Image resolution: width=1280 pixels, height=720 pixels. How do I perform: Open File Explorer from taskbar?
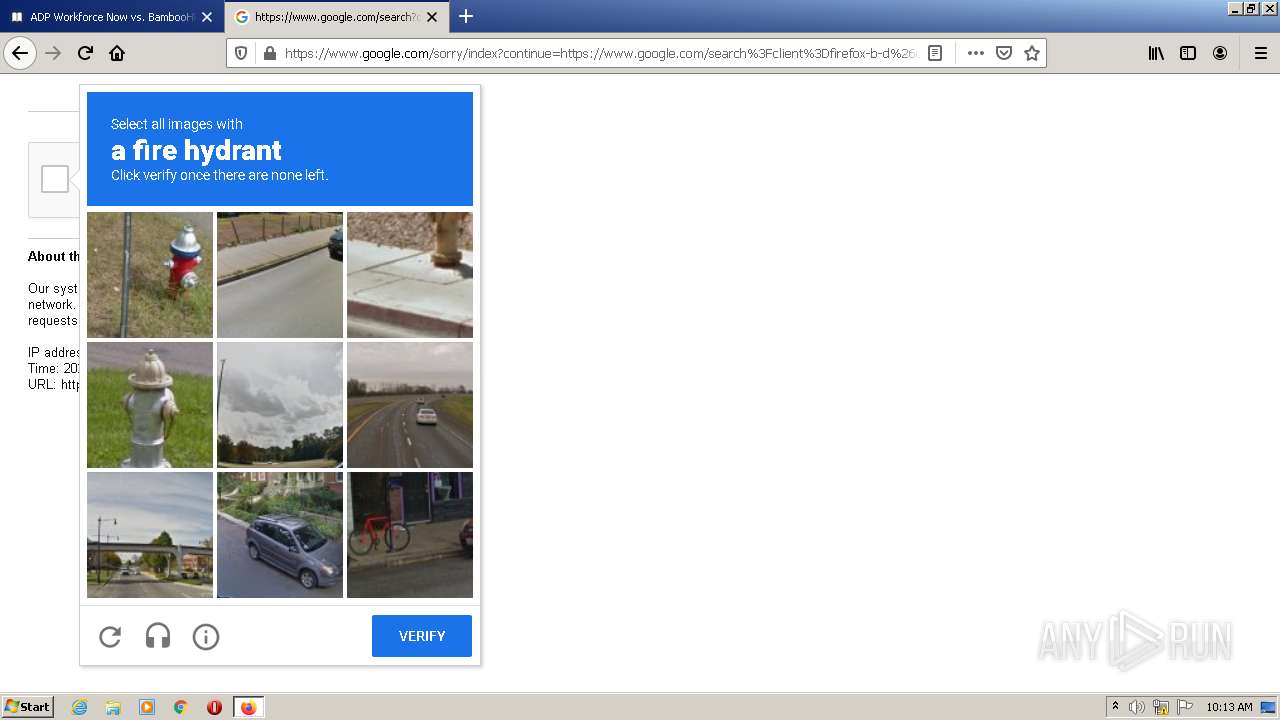click(x=113, y=707)
